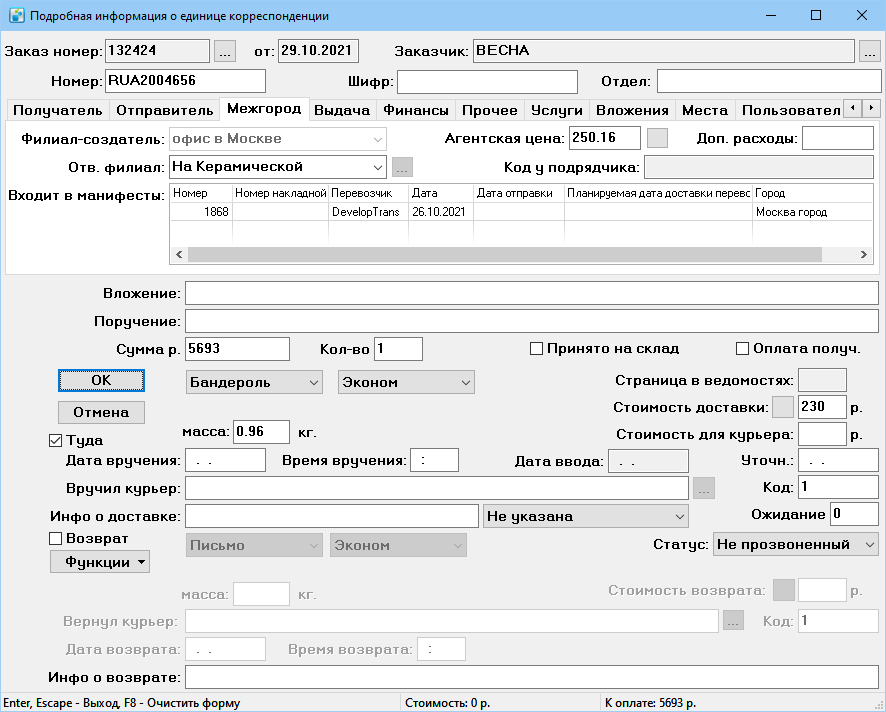This screenshot has height=712, width=886.
Task: Open the Выдача tab
Action: [x=342, y=110]
